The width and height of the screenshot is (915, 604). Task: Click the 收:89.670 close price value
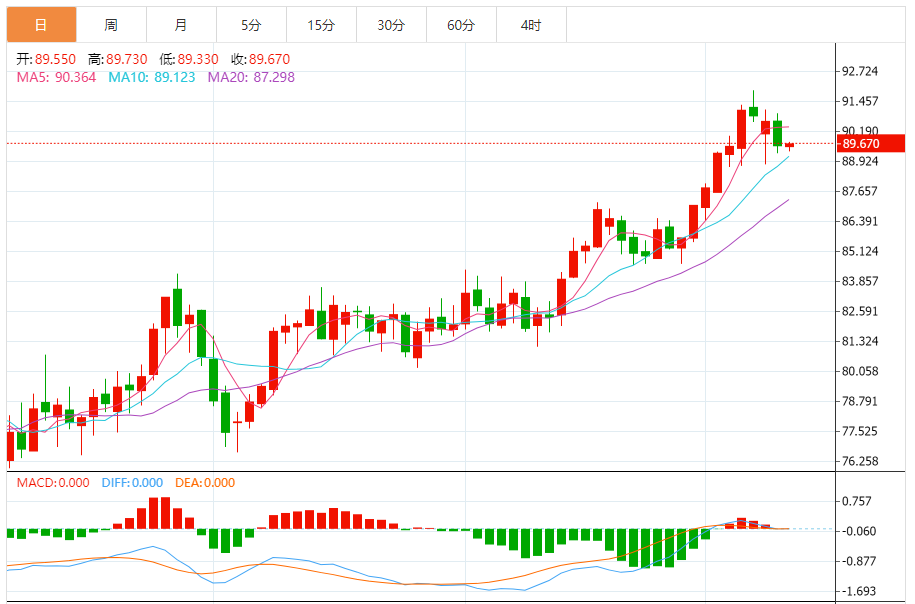point(260,59)
